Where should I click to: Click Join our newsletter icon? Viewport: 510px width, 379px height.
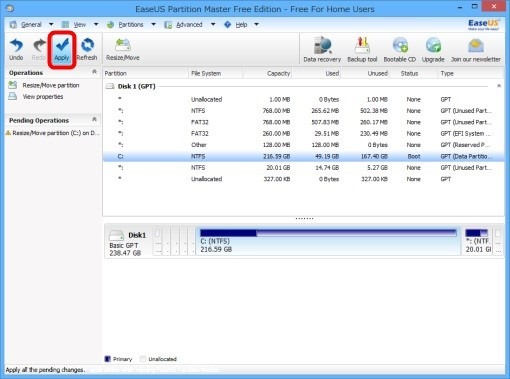tap(476, 49)
